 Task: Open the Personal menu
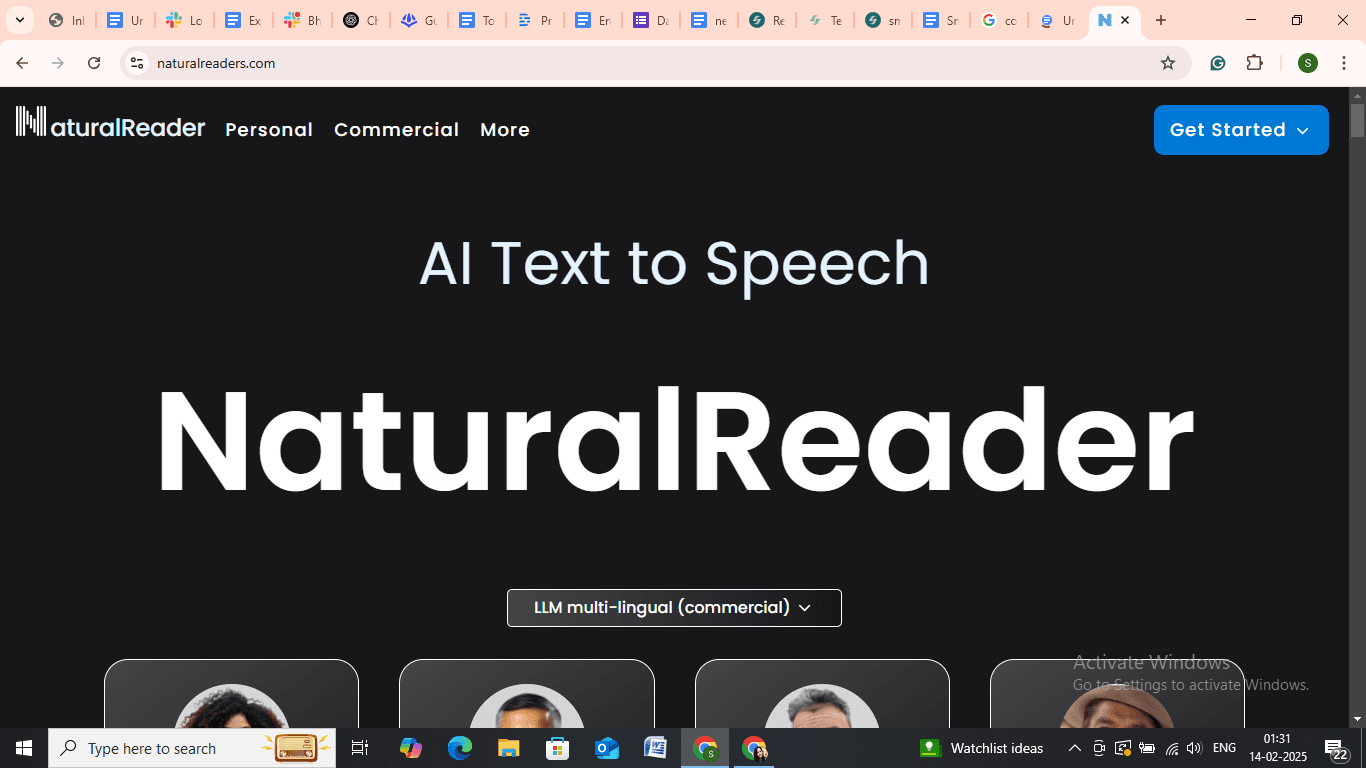coord(269,130)
